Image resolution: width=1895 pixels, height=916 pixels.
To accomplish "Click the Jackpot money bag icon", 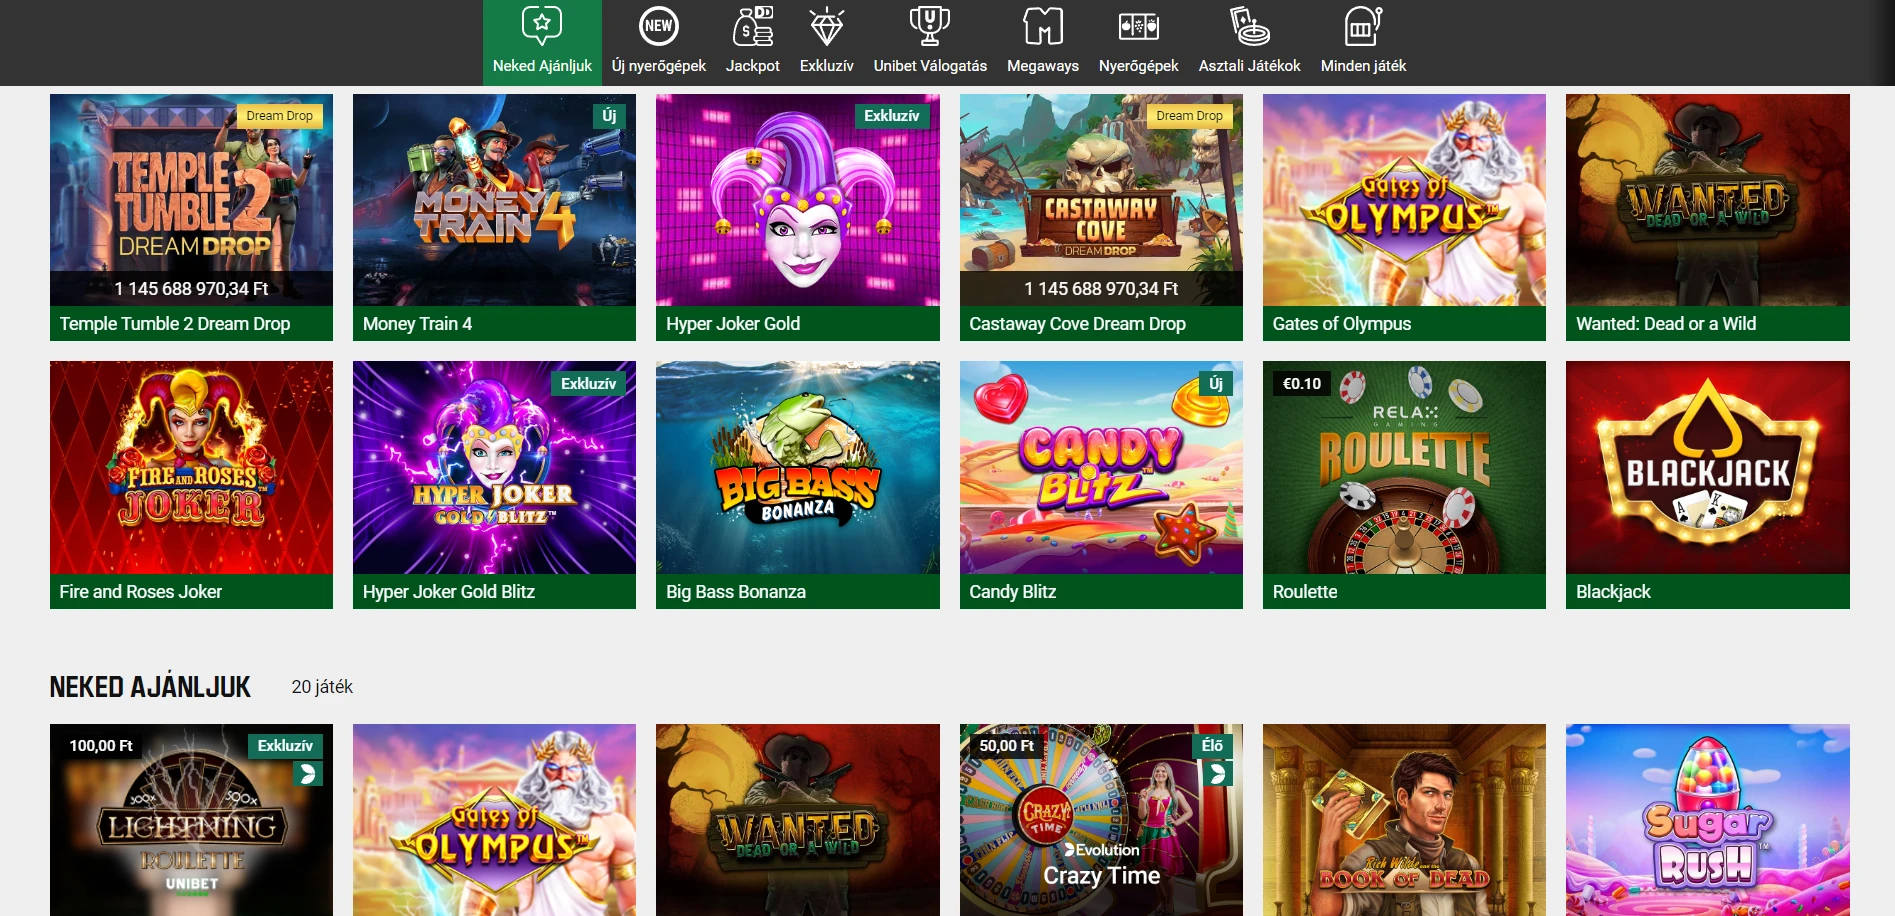I will 752,26.
